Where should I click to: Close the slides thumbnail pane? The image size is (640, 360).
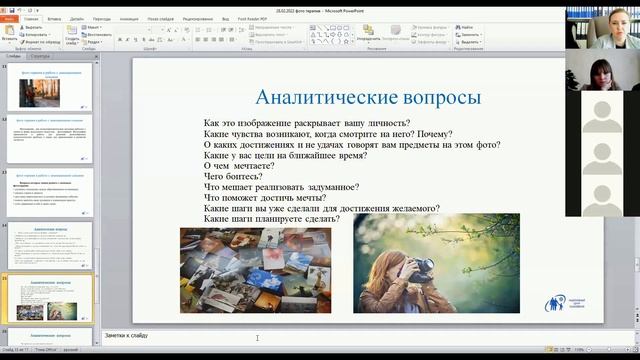tap(96, 56)
